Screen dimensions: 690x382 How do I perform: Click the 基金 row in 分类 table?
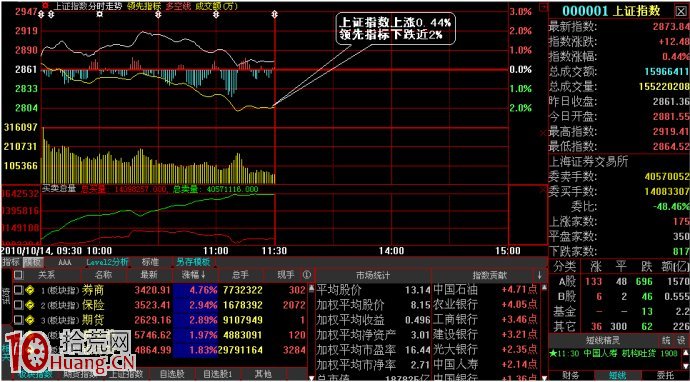pos(619,312)
